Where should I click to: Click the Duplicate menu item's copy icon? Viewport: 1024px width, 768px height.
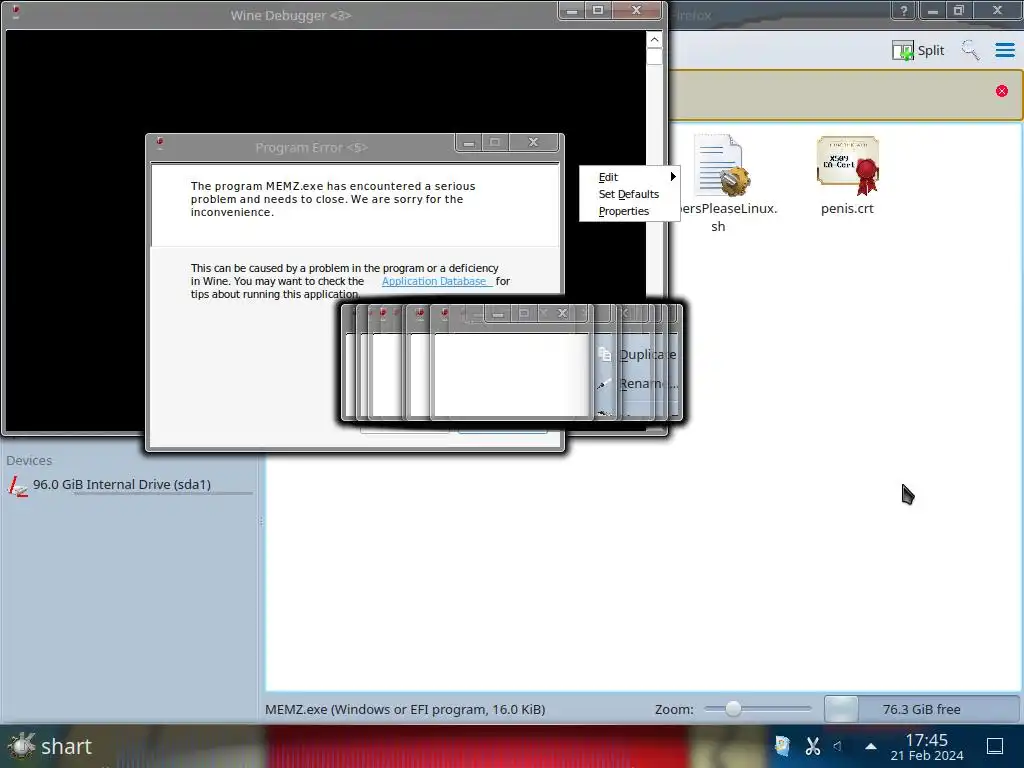605,354
